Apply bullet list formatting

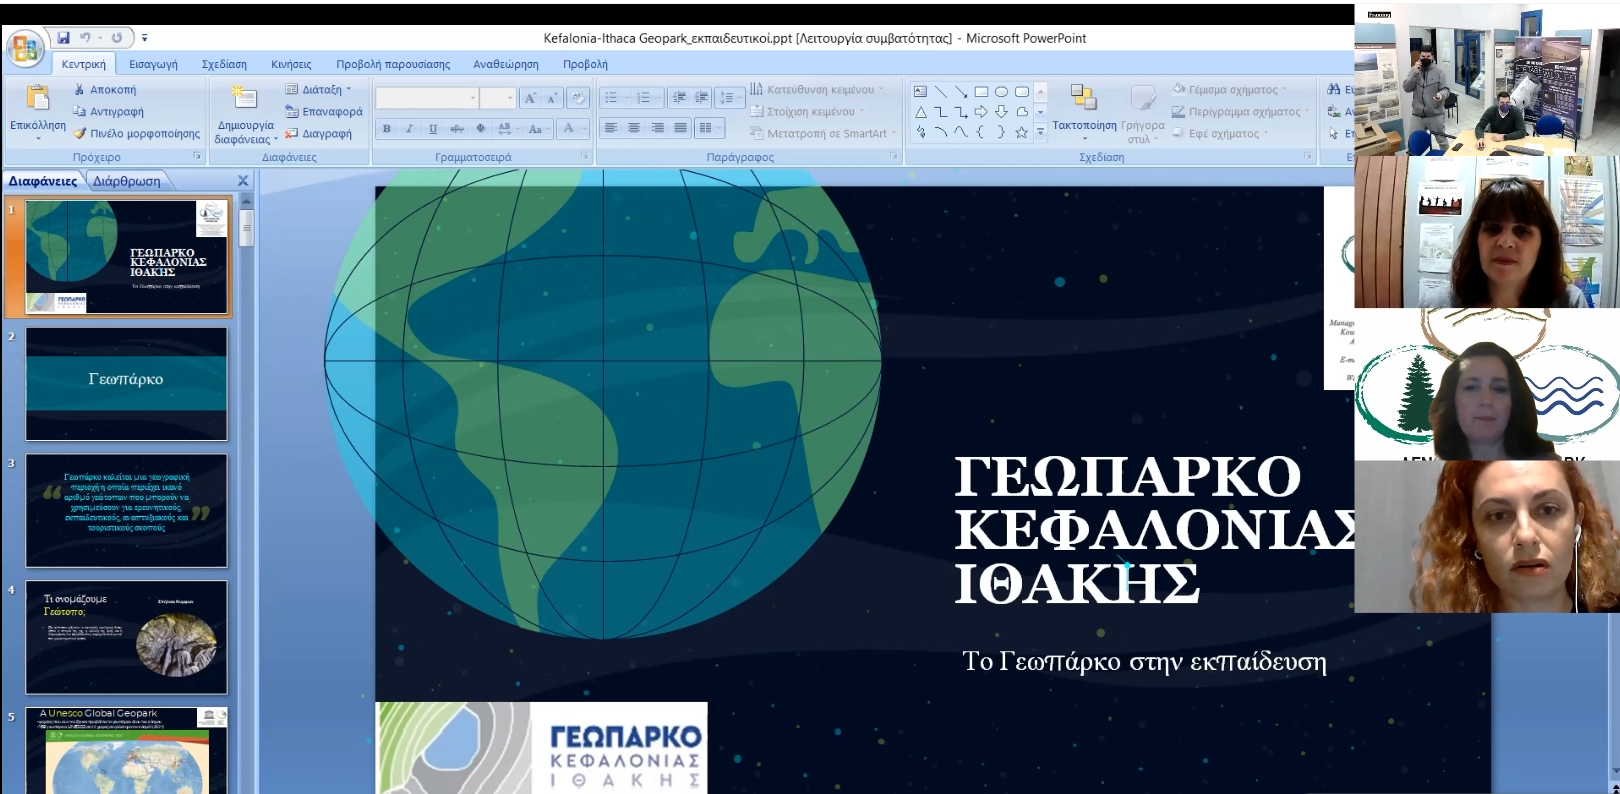[615, 98]
